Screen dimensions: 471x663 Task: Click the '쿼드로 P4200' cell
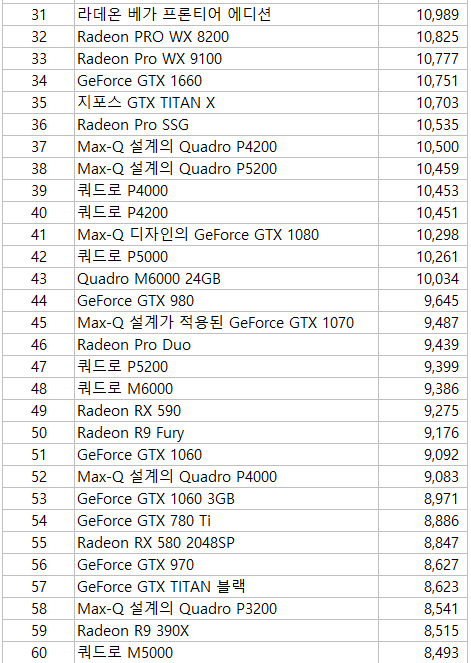click(226, 213)
